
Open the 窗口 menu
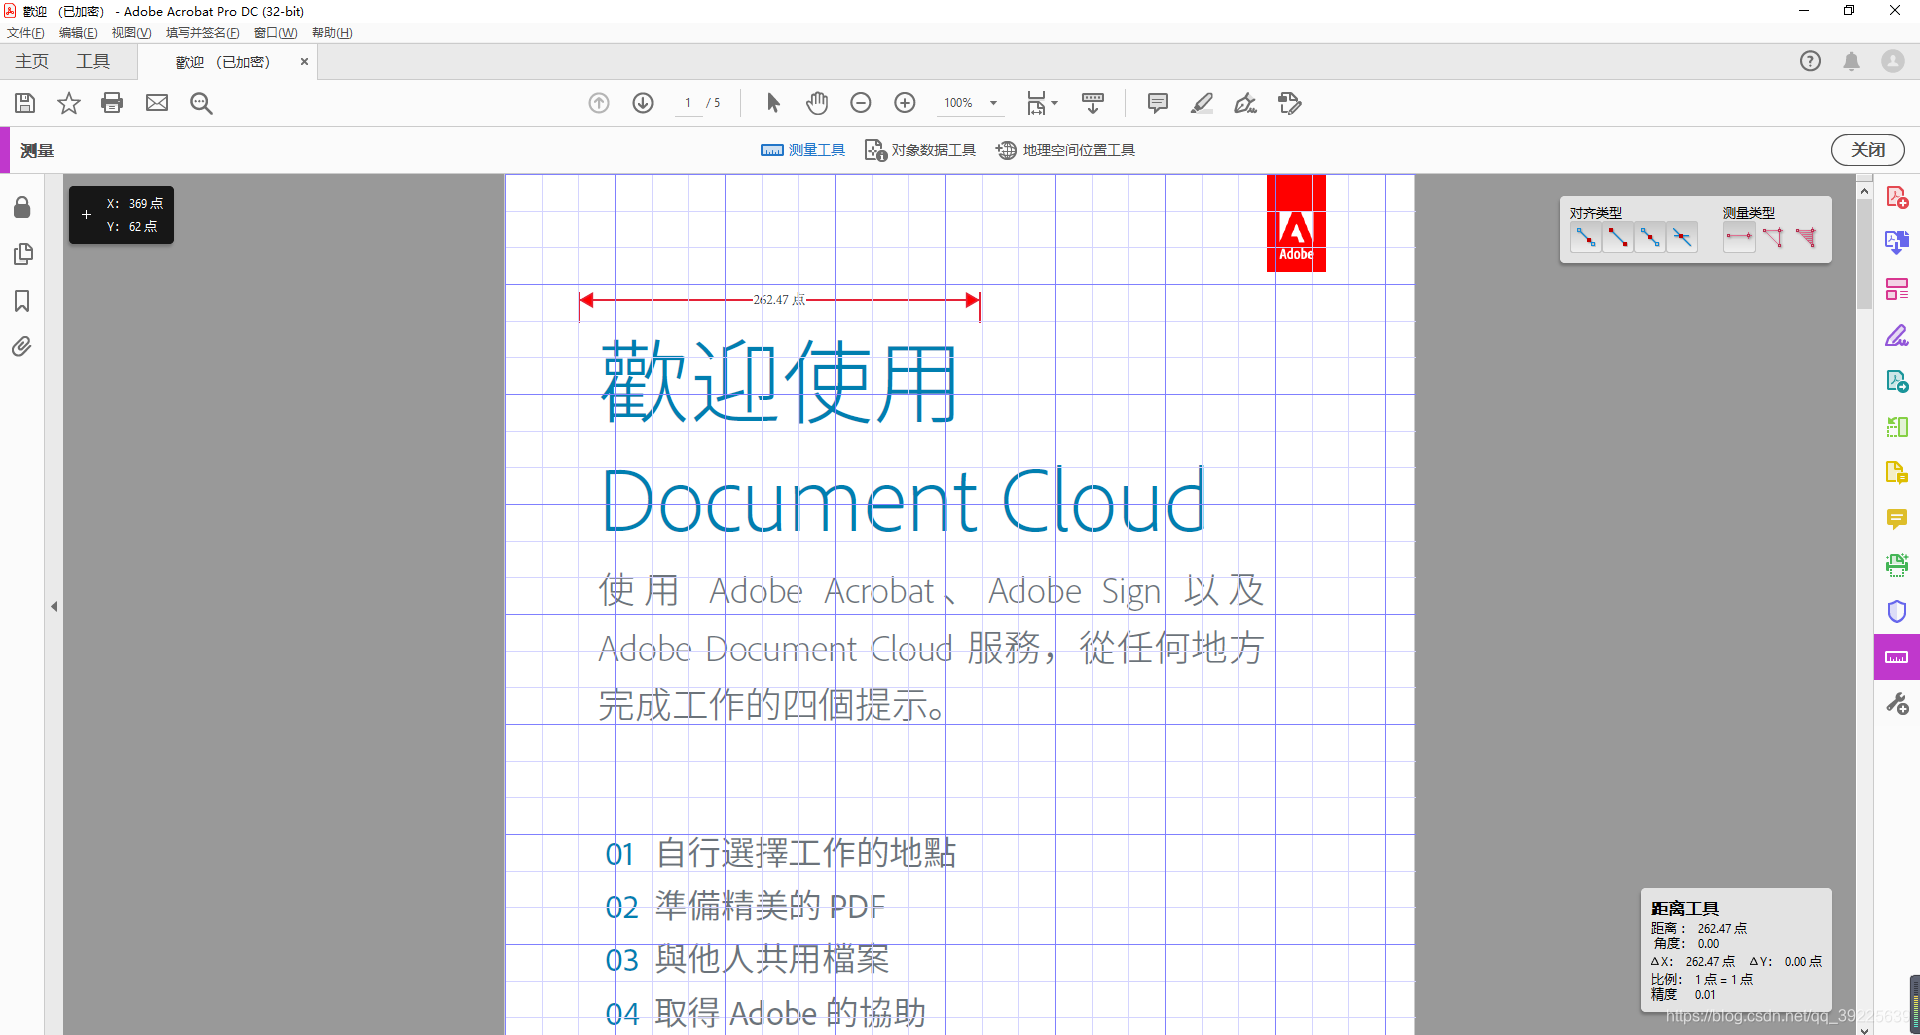pos(275,32)
